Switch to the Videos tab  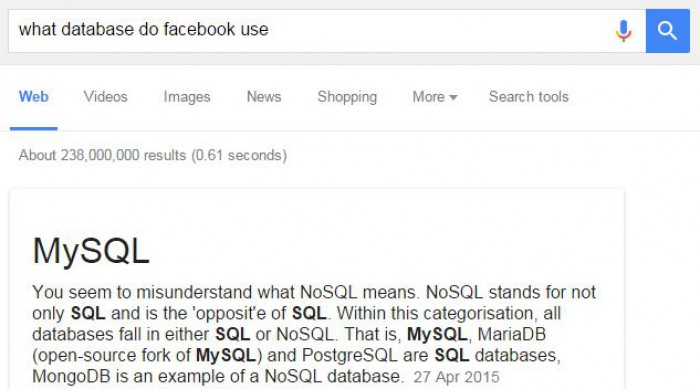click(x=105, y=96)
